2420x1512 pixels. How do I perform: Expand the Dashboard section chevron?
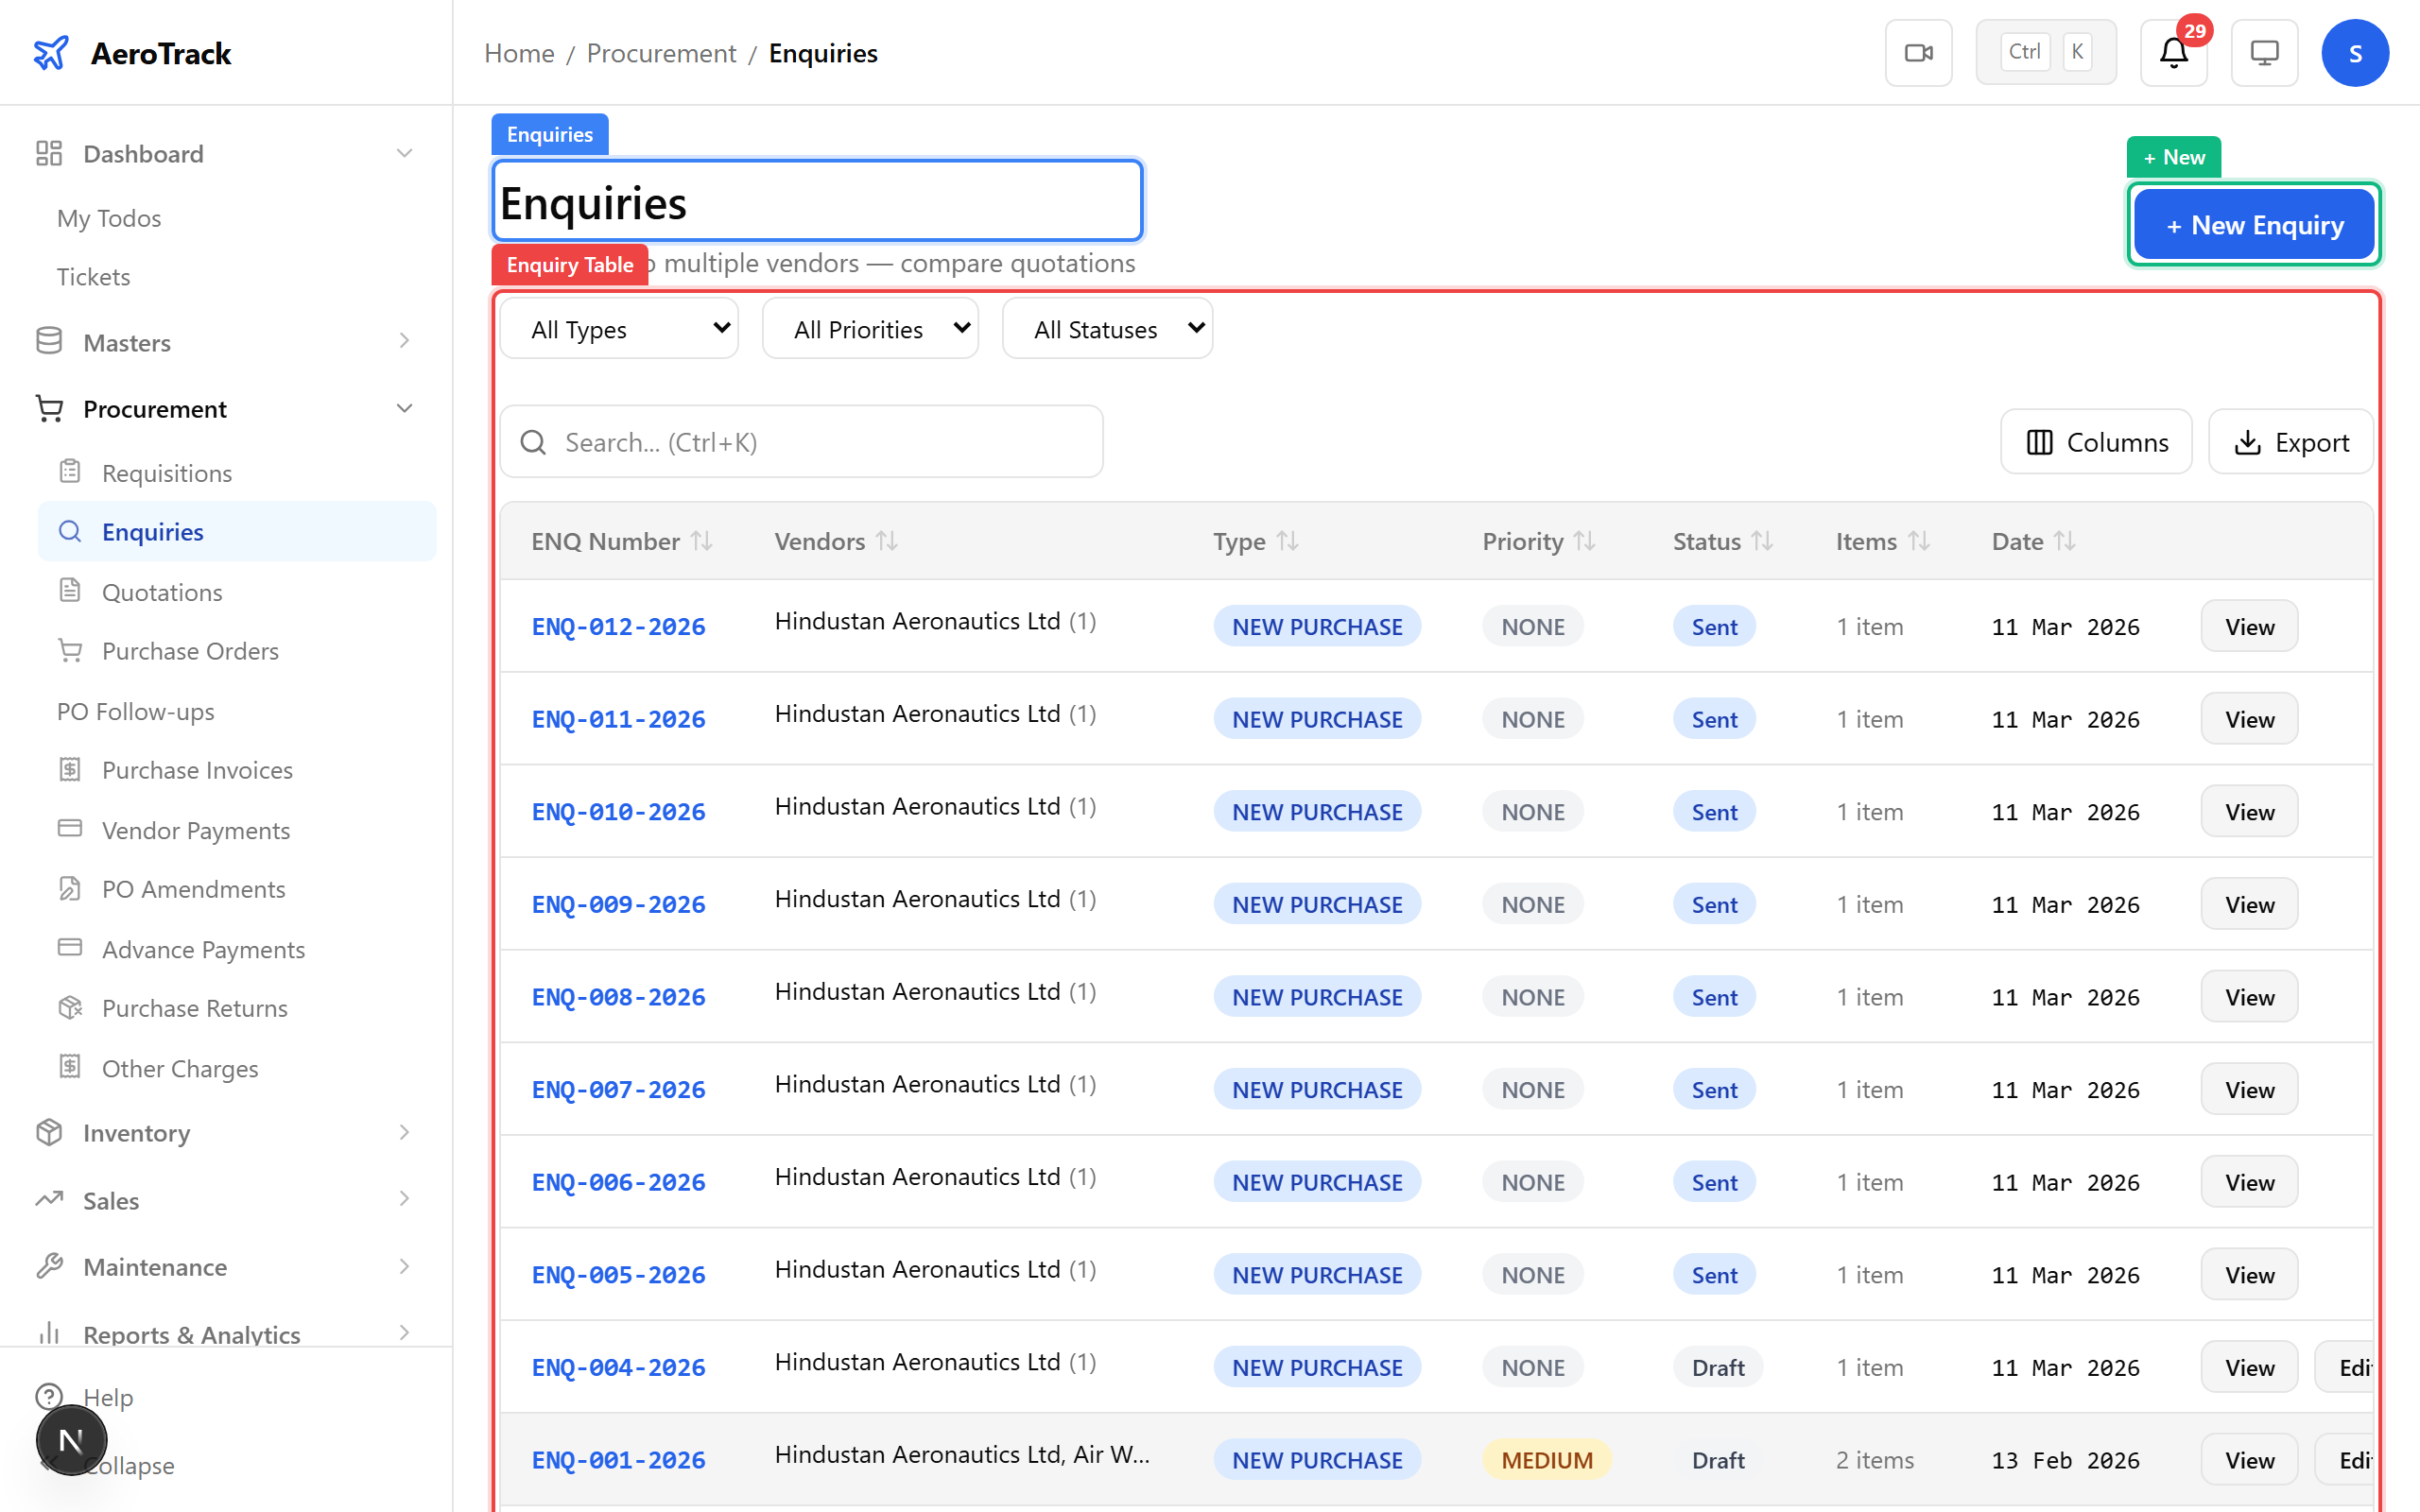pyautogui.click(x=404, y=152)
